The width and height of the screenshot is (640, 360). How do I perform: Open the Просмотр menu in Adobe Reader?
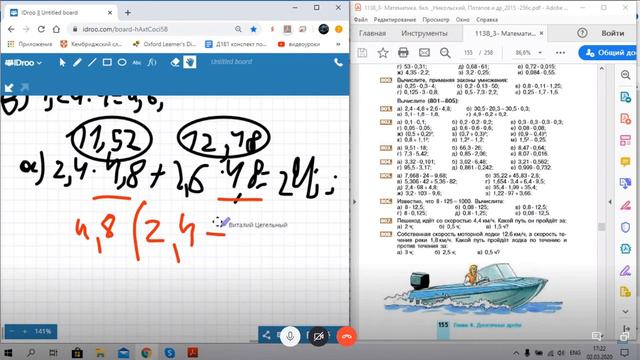tap(436, 20)
